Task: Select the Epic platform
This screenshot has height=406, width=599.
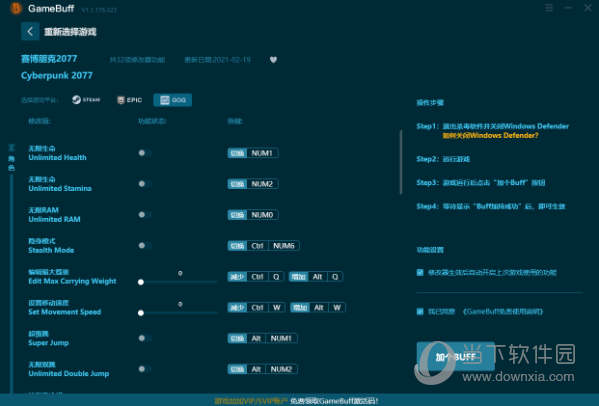Action: click(x=130, y=100)
